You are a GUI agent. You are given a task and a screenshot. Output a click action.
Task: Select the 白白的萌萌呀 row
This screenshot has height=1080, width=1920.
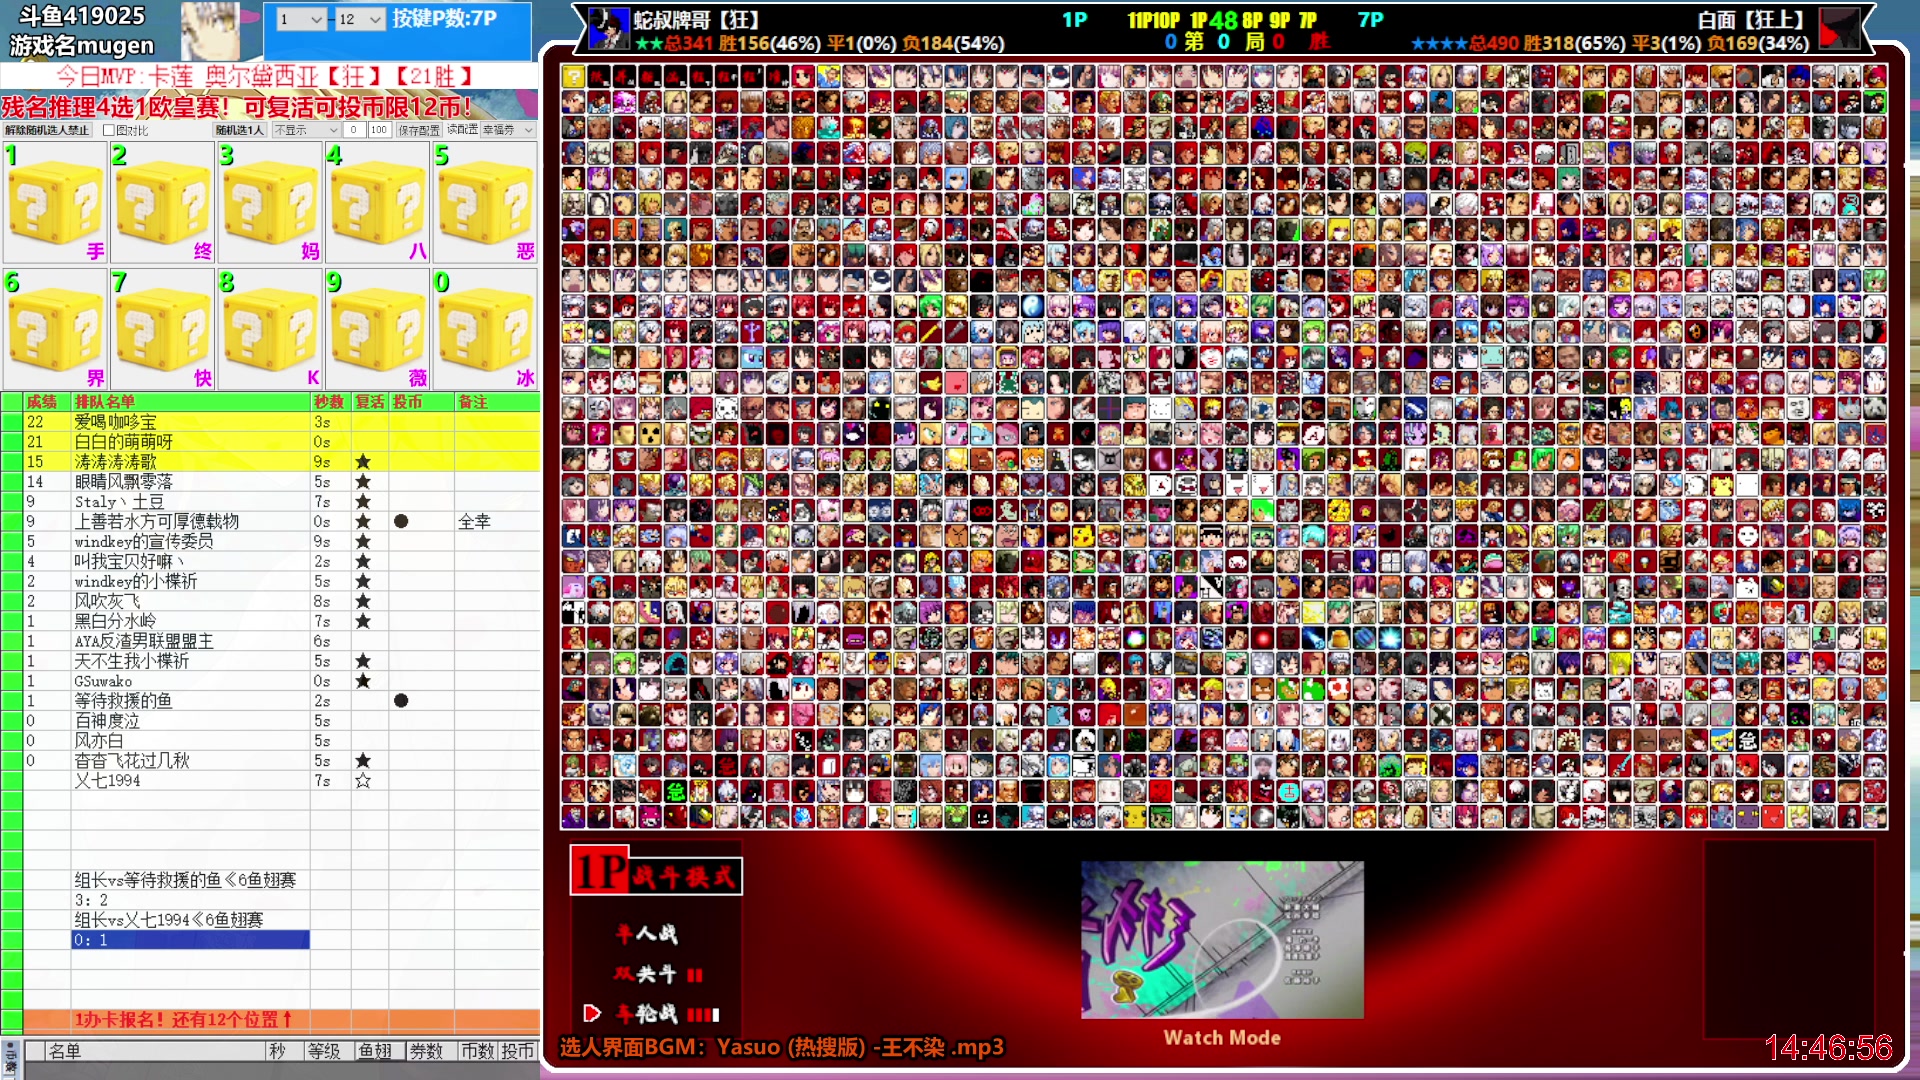point(271,442)
